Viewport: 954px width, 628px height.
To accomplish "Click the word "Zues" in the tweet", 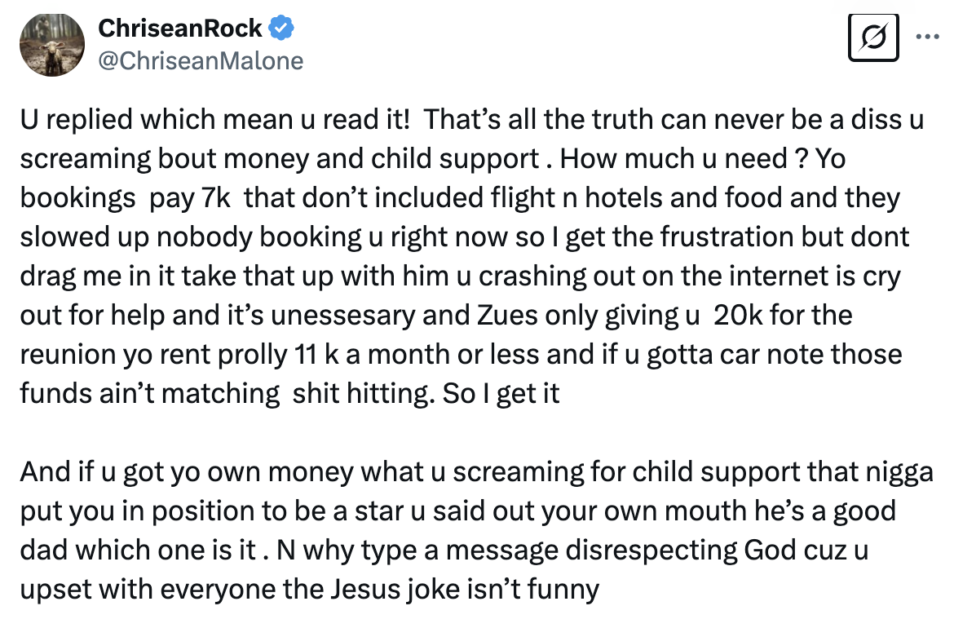I will pos(499,315).
